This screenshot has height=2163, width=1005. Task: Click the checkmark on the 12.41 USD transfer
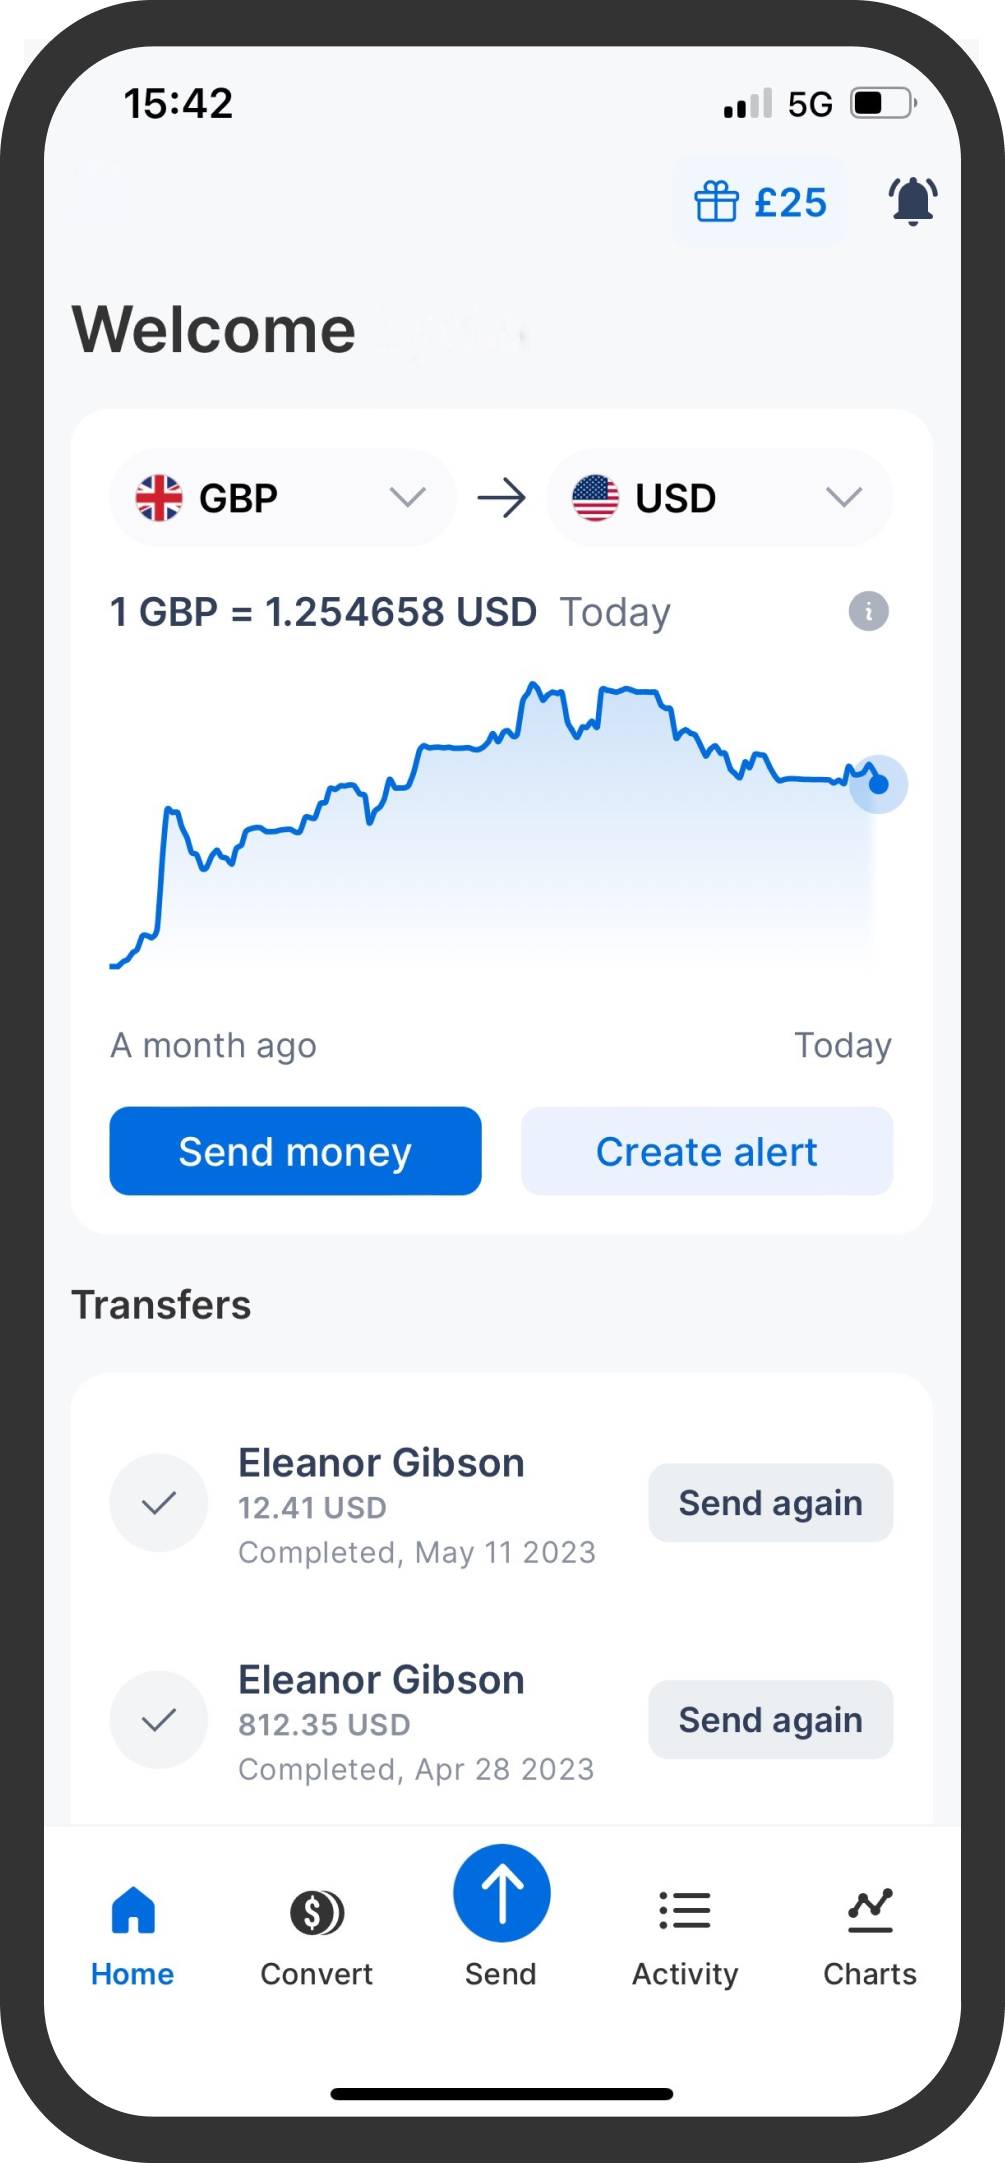(159, 1502)
